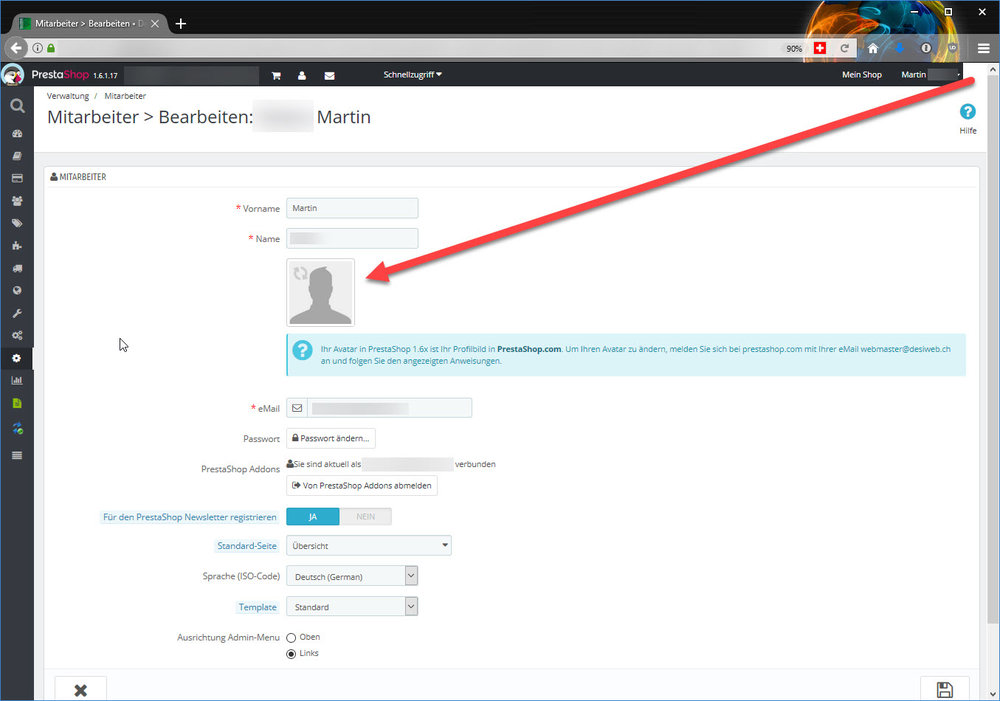1000x701 pixels.
Task: Click the shopping cart icon in header
Action: point(276,75)
